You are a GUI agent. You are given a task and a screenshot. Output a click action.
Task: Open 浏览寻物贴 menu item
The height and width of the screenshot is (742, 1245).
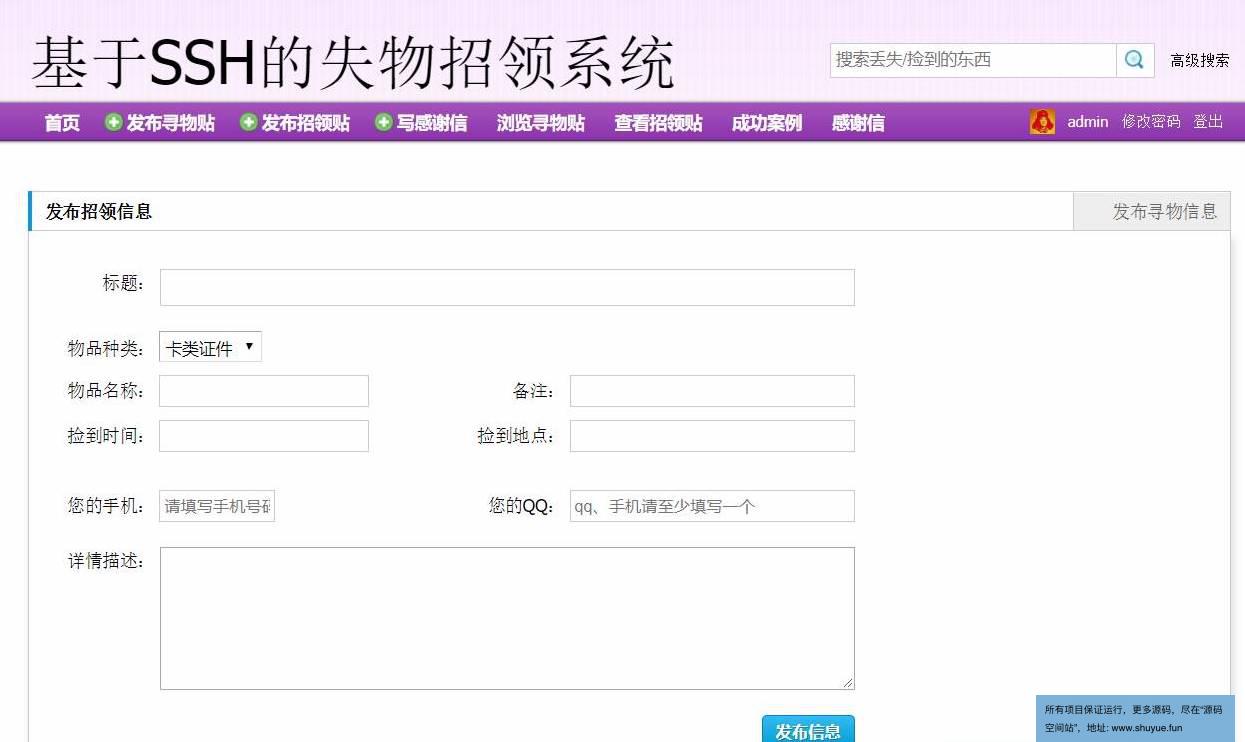[541, 123]
